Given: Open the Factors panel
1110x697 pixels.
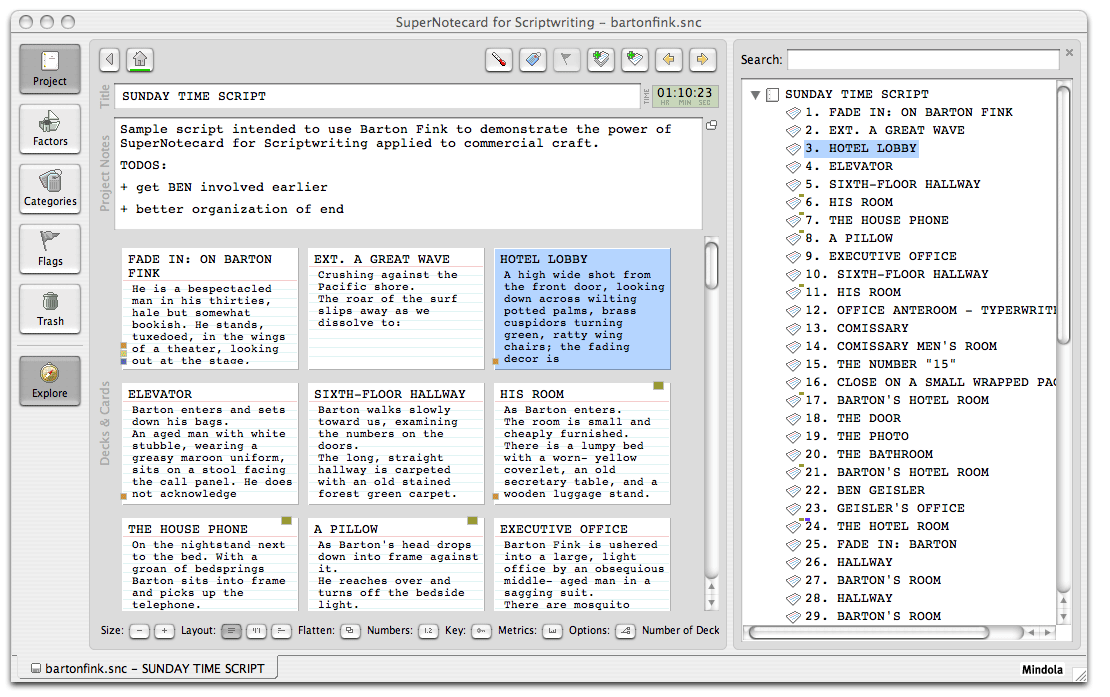Looking at the screenshot, I should click(x=50, y=129).
